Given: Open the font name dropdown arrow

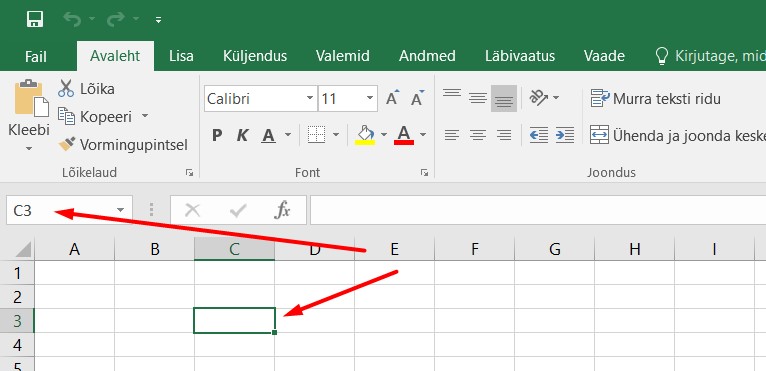Looking at the screenshot, I should (310, 98).
